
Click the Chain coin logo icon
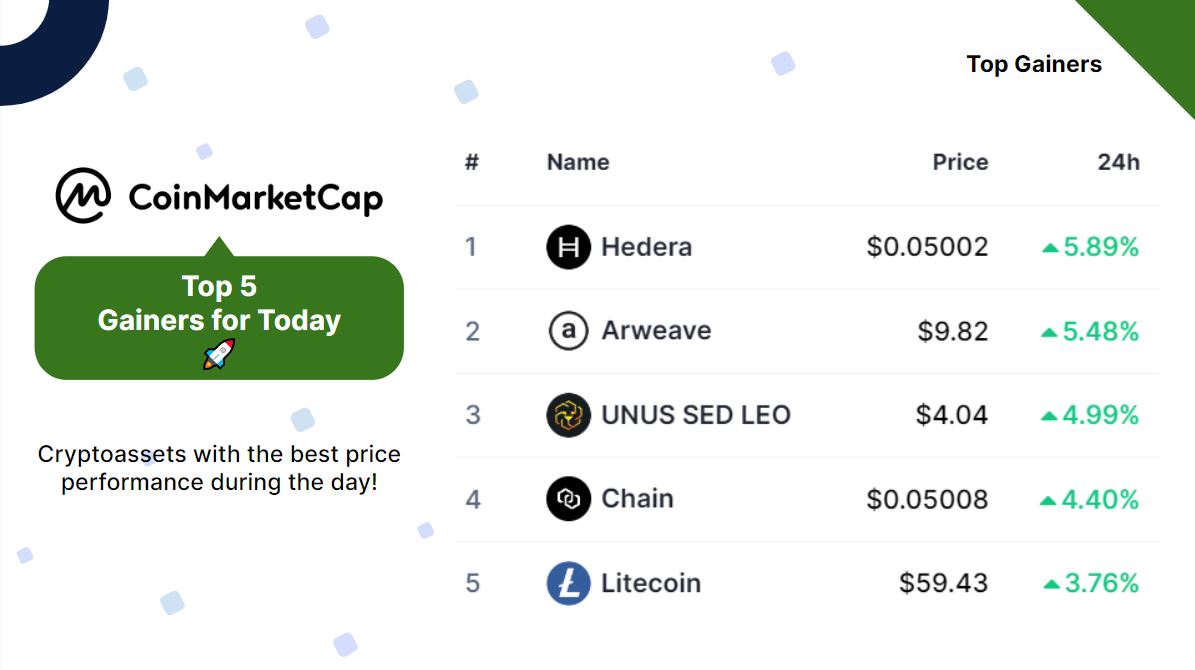(568, 499)
